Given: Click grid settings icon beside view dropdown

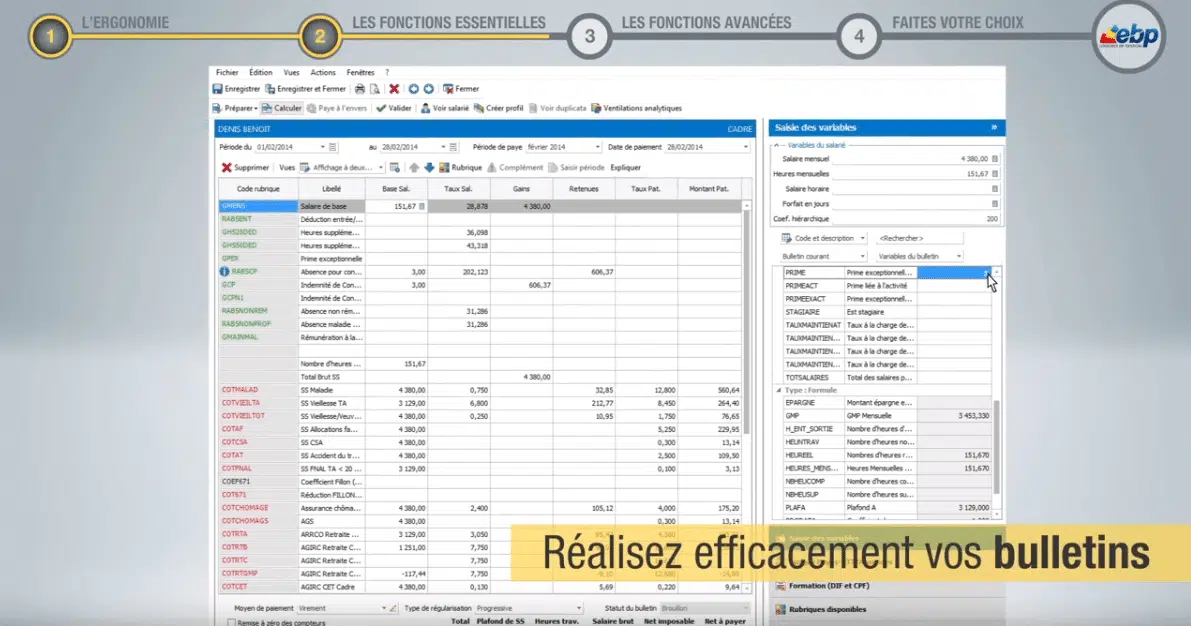Looking at the screenshot, I should coord(395,167).
